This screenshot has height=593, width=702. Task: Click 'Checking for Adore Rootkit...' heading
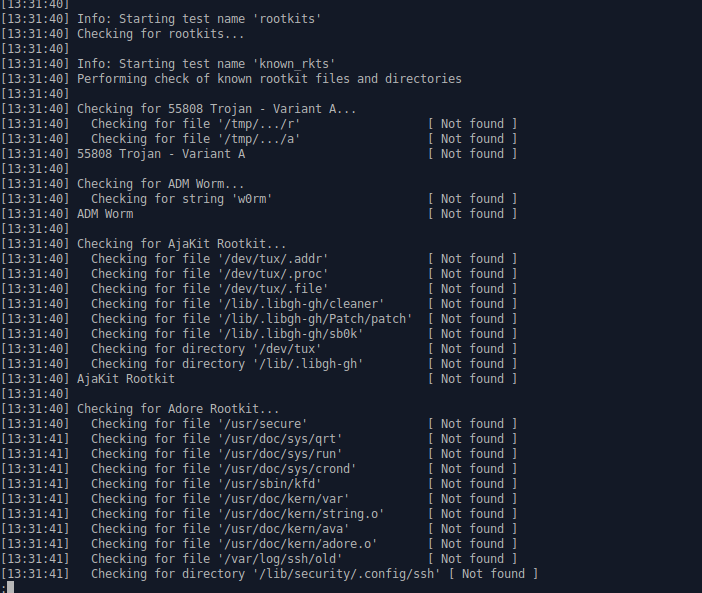pos(178,409)
